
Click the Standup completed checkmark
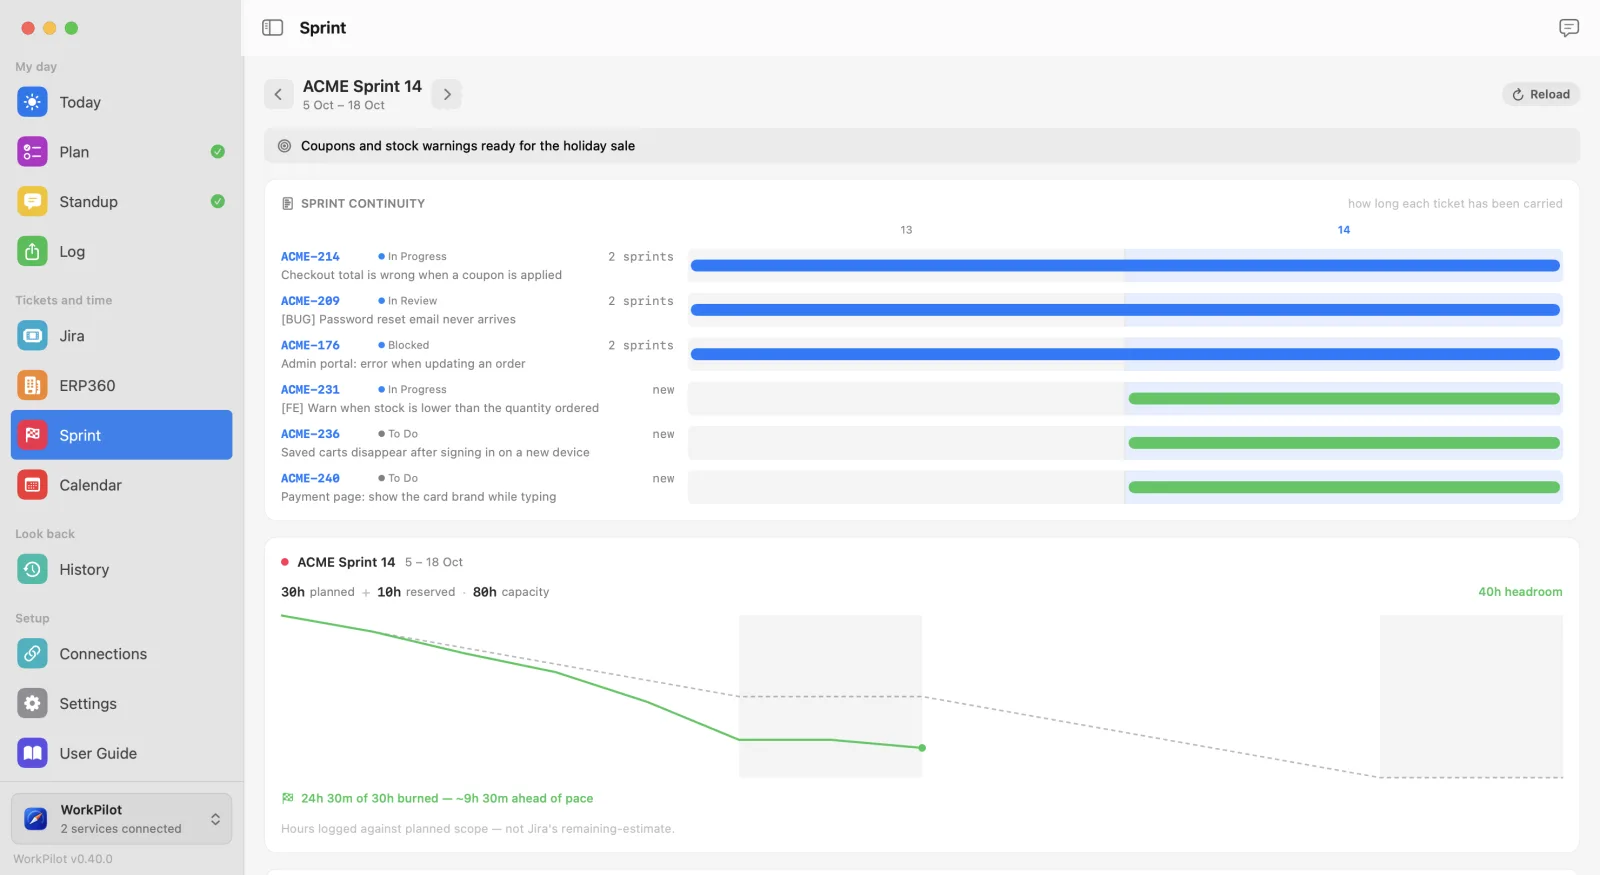coord(218,202)
